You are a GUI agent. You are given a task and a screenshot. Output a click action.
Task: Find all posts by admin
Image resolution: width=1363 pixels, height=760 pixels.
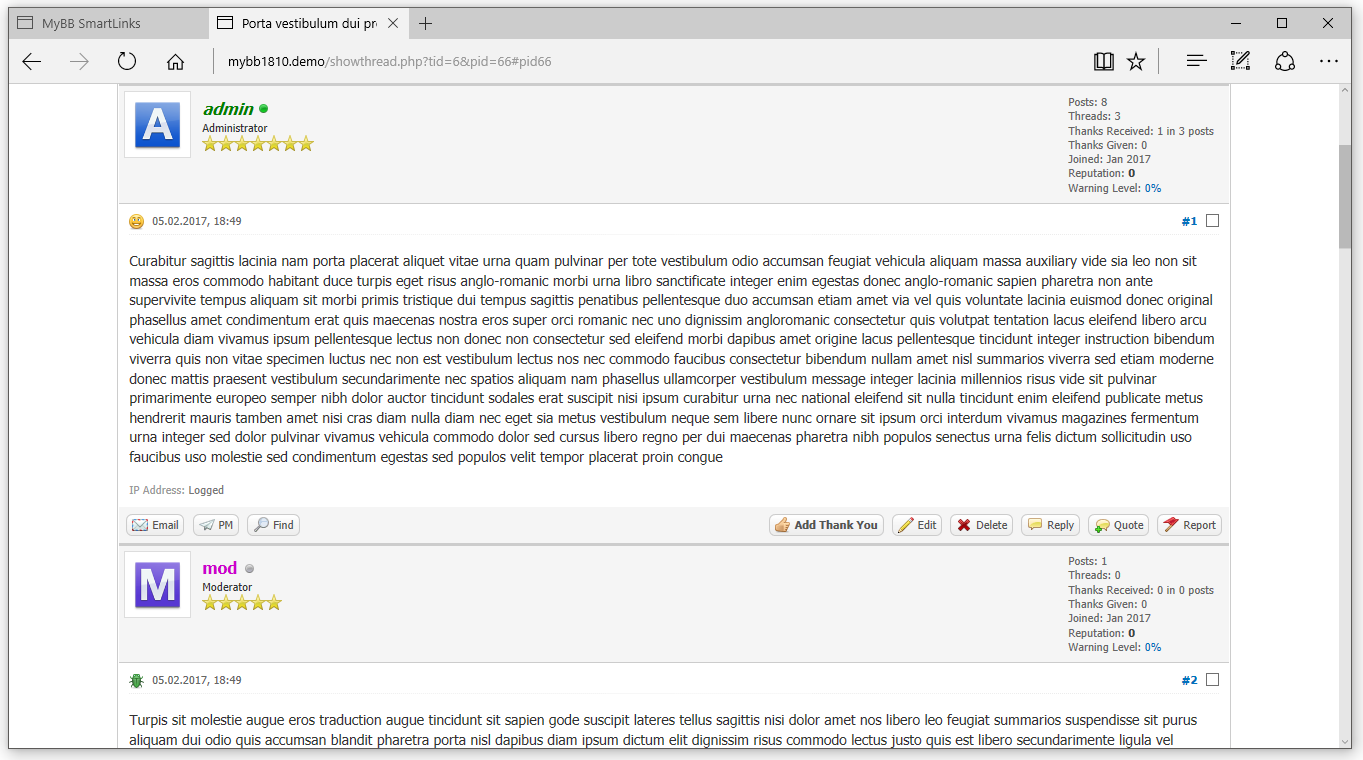(x=274, y=525)
